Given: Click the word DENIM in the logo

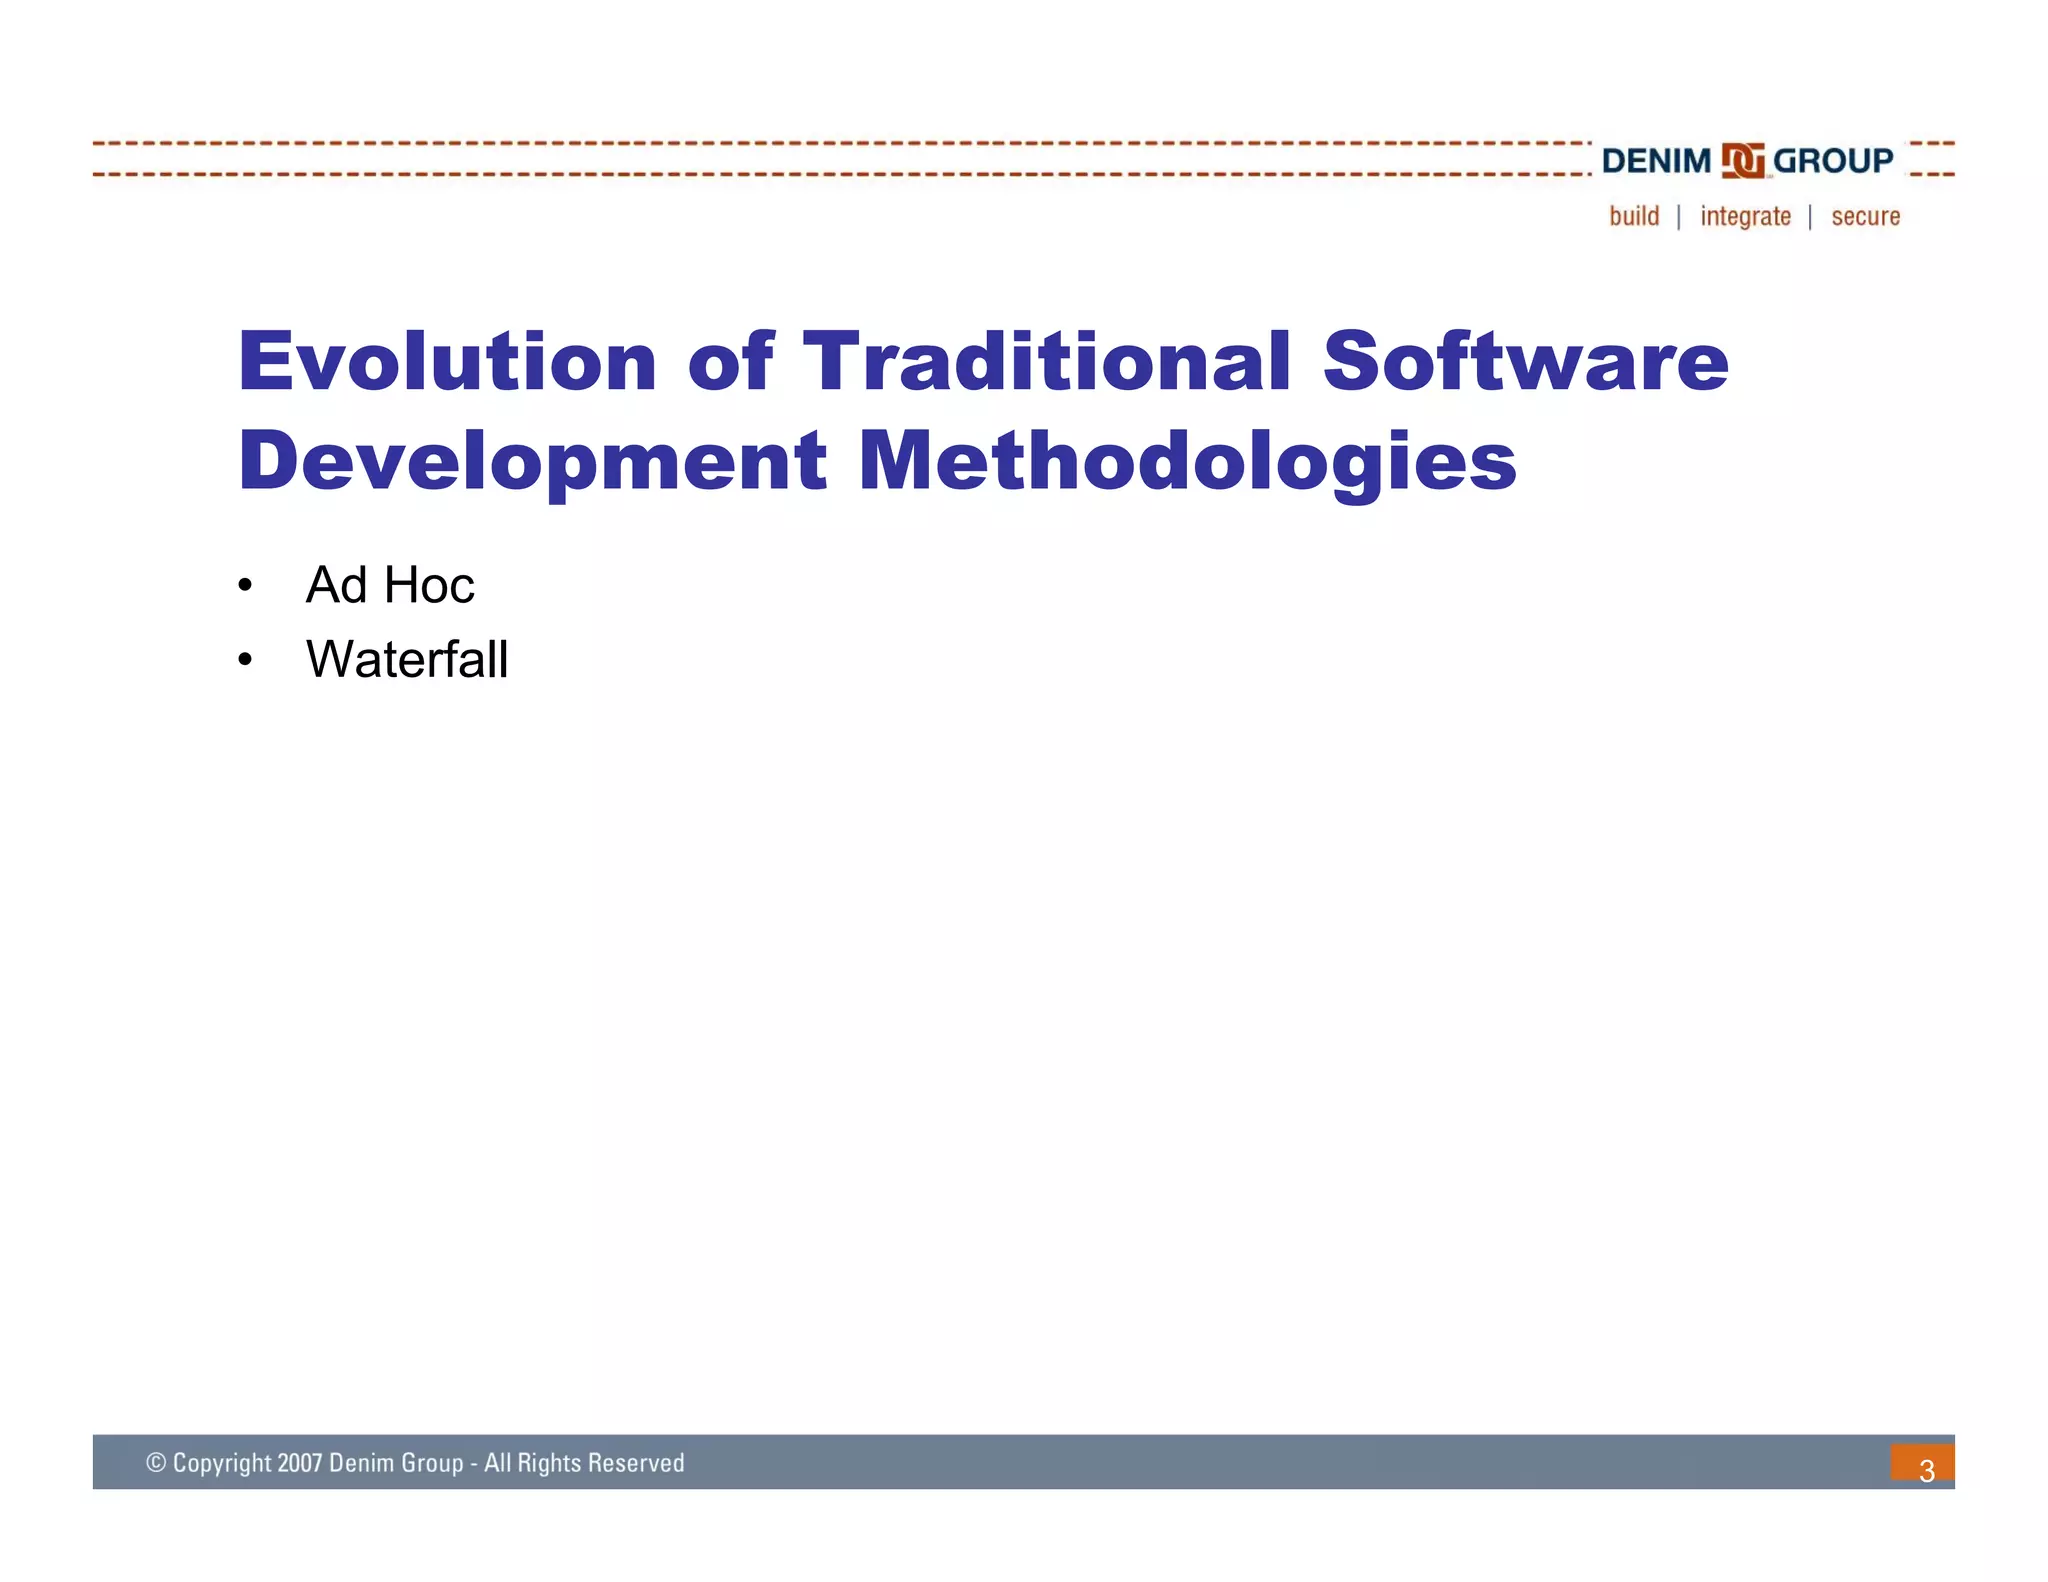Looking at the screenshot, I should pyautogui.click(x=1656, y=161).
